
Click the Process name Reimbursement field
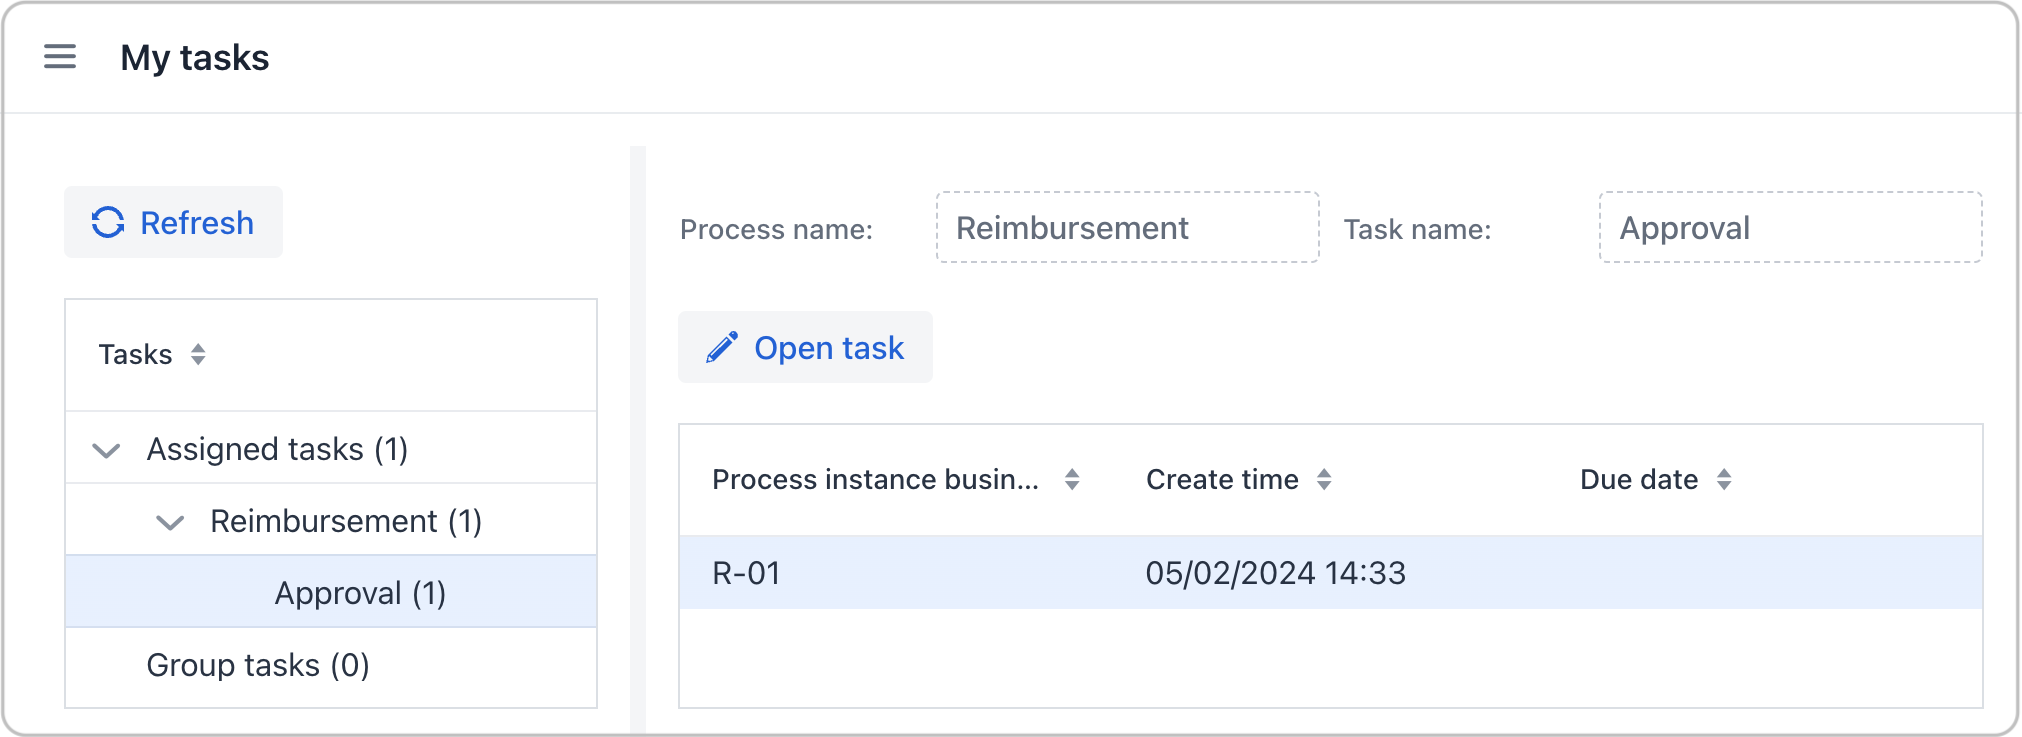pos(1127,228)
